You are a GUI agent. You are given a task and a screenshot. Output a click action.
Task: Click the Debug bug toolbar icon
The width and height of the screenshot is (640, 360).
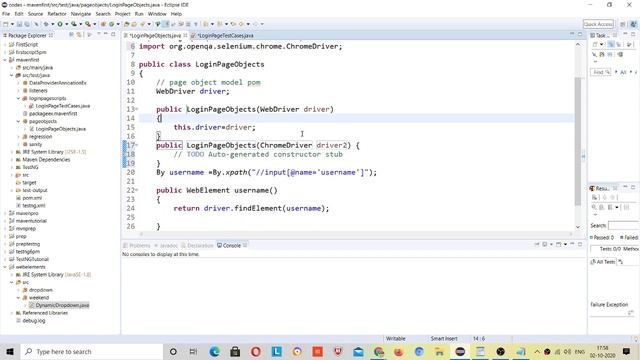tap(46, 24)
